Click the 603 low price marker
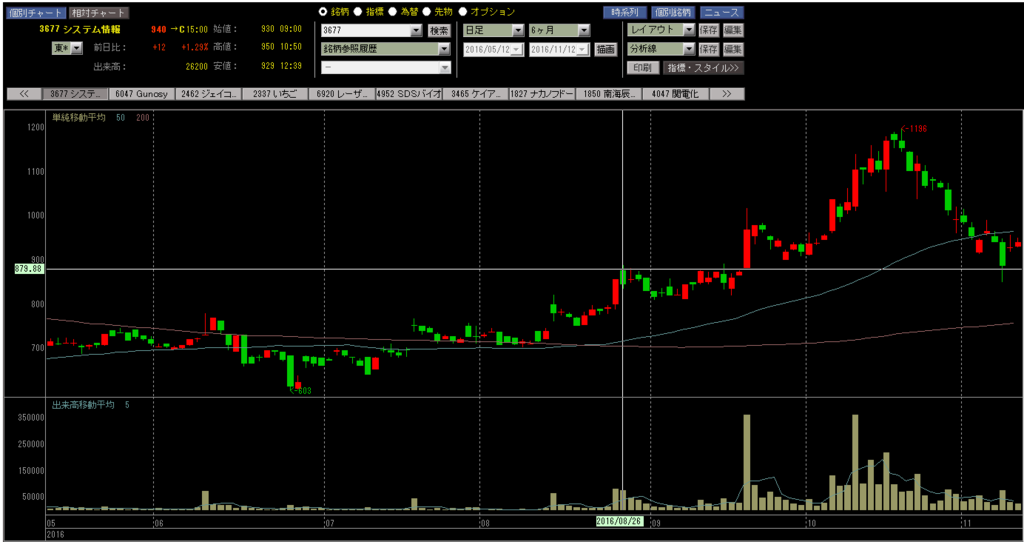This screenshot has width=1024, height=542. 301,391
